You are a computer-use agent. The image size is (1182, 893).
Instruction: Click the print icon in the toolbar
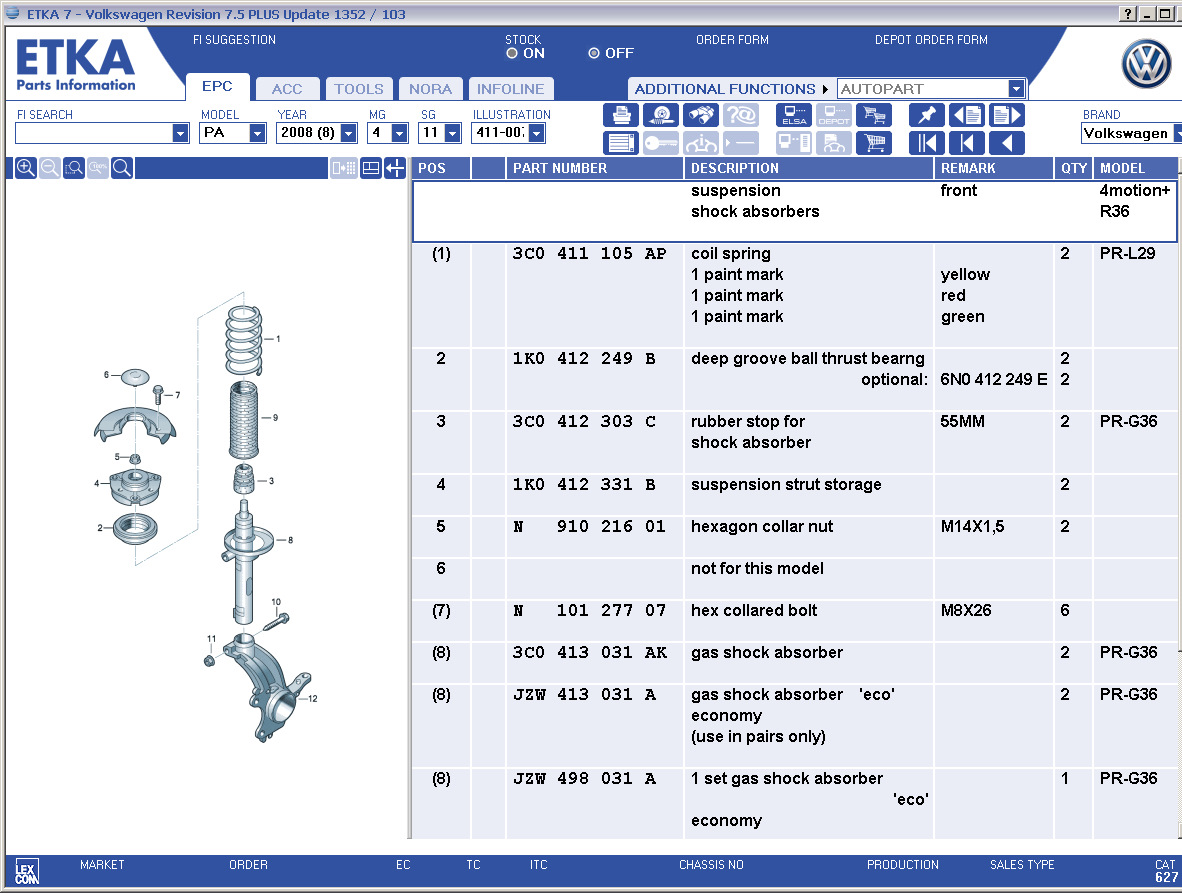621,115
